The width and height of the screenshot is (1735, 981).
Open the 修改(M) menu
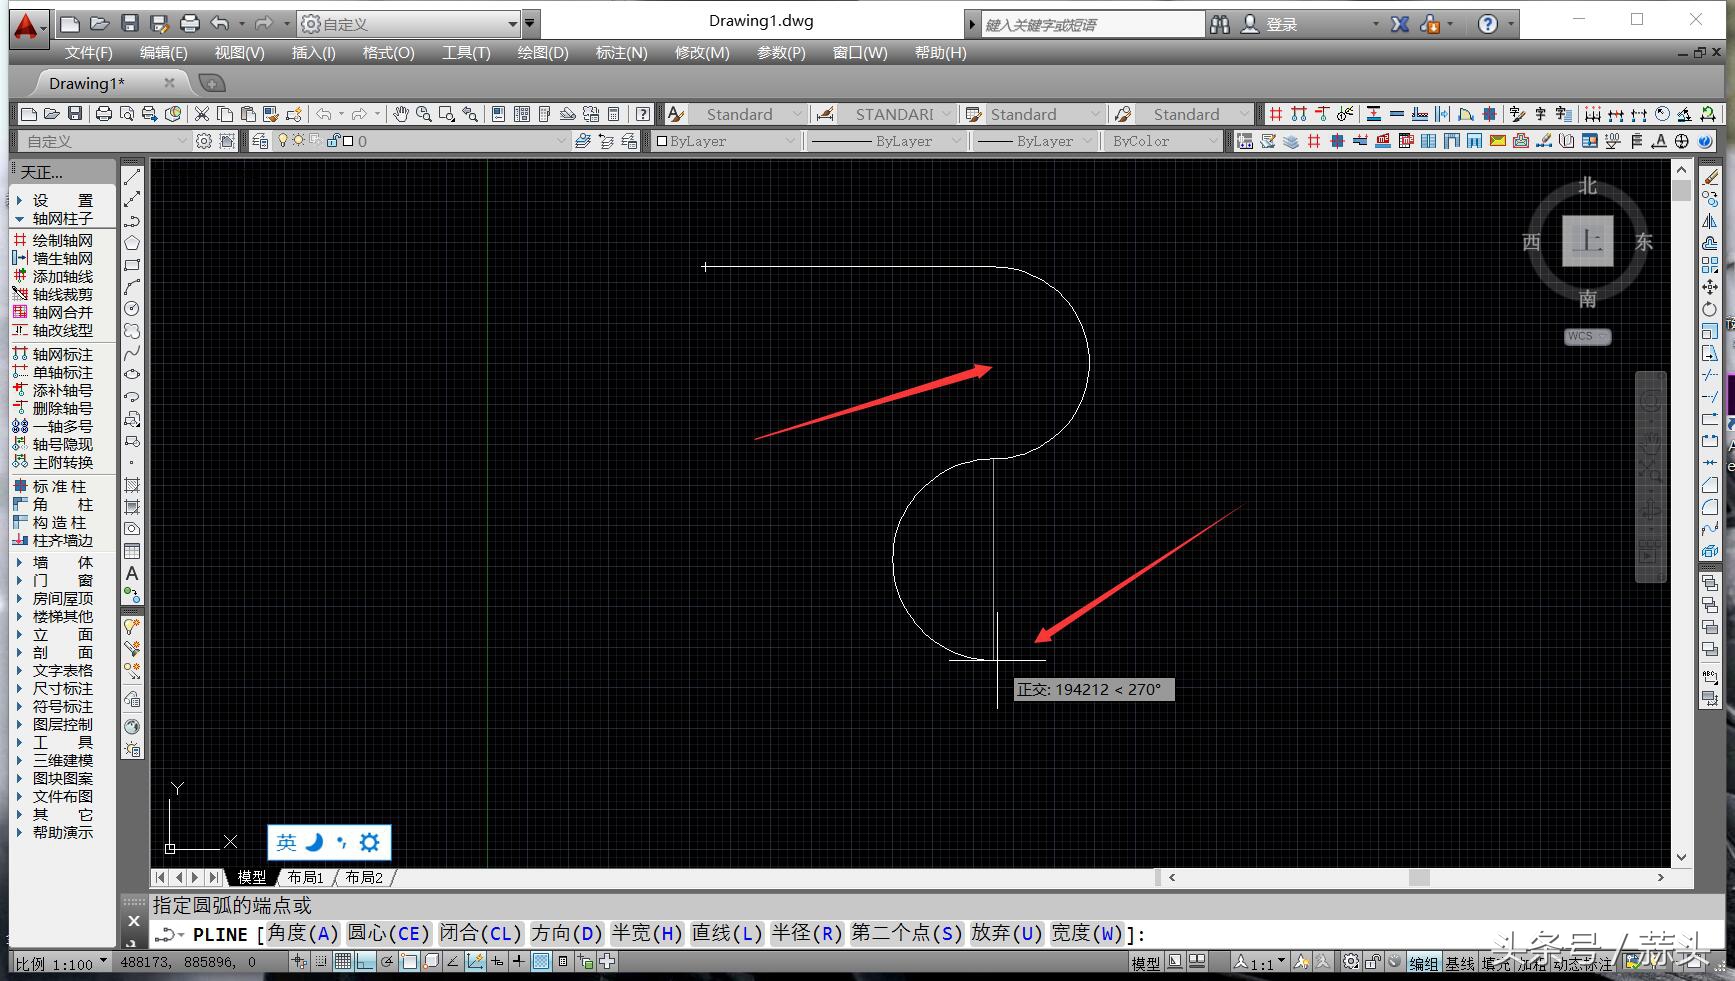(702, 53)
